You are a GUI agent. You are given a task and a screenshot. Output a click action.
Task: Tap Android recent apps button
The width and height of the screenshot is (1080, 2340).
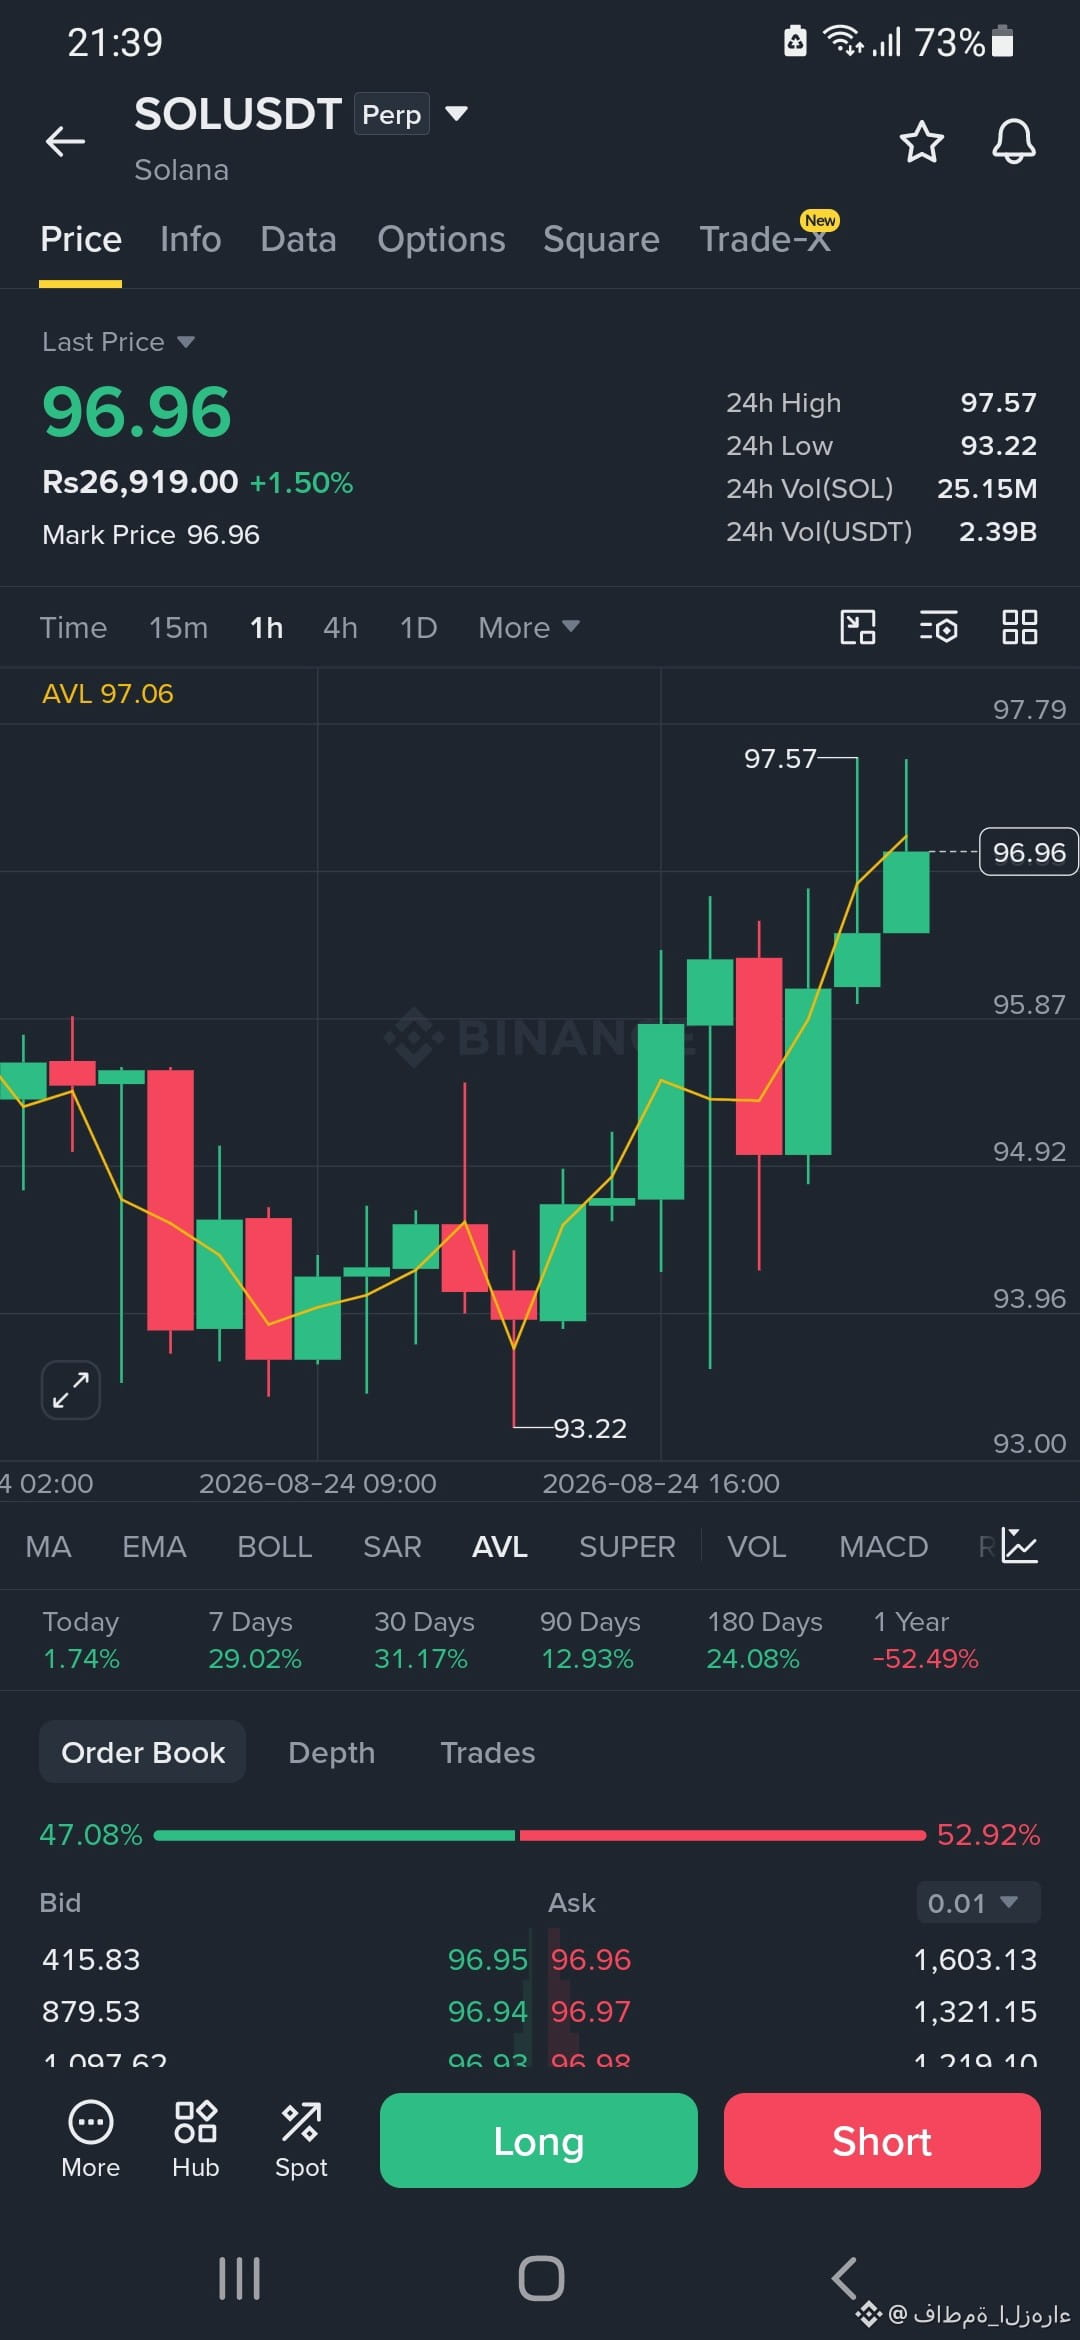pyautogui.click(x=239, y=2279)
